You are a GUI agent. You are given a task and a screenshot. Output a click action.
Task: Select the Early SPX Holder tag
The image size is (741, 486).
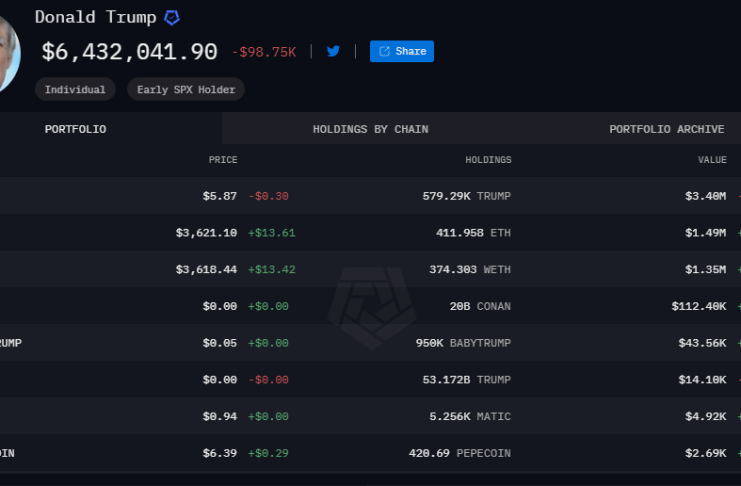(x=186, y=89)
